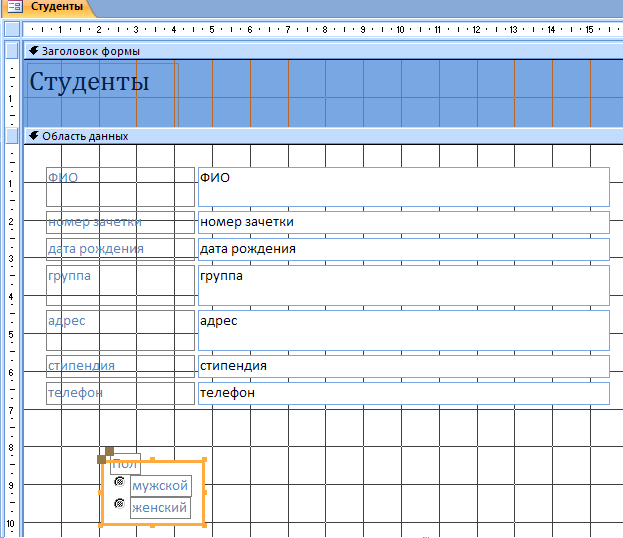
Task: Select the женский radio button
Action: pyautogui.click(x=119, y=504)
